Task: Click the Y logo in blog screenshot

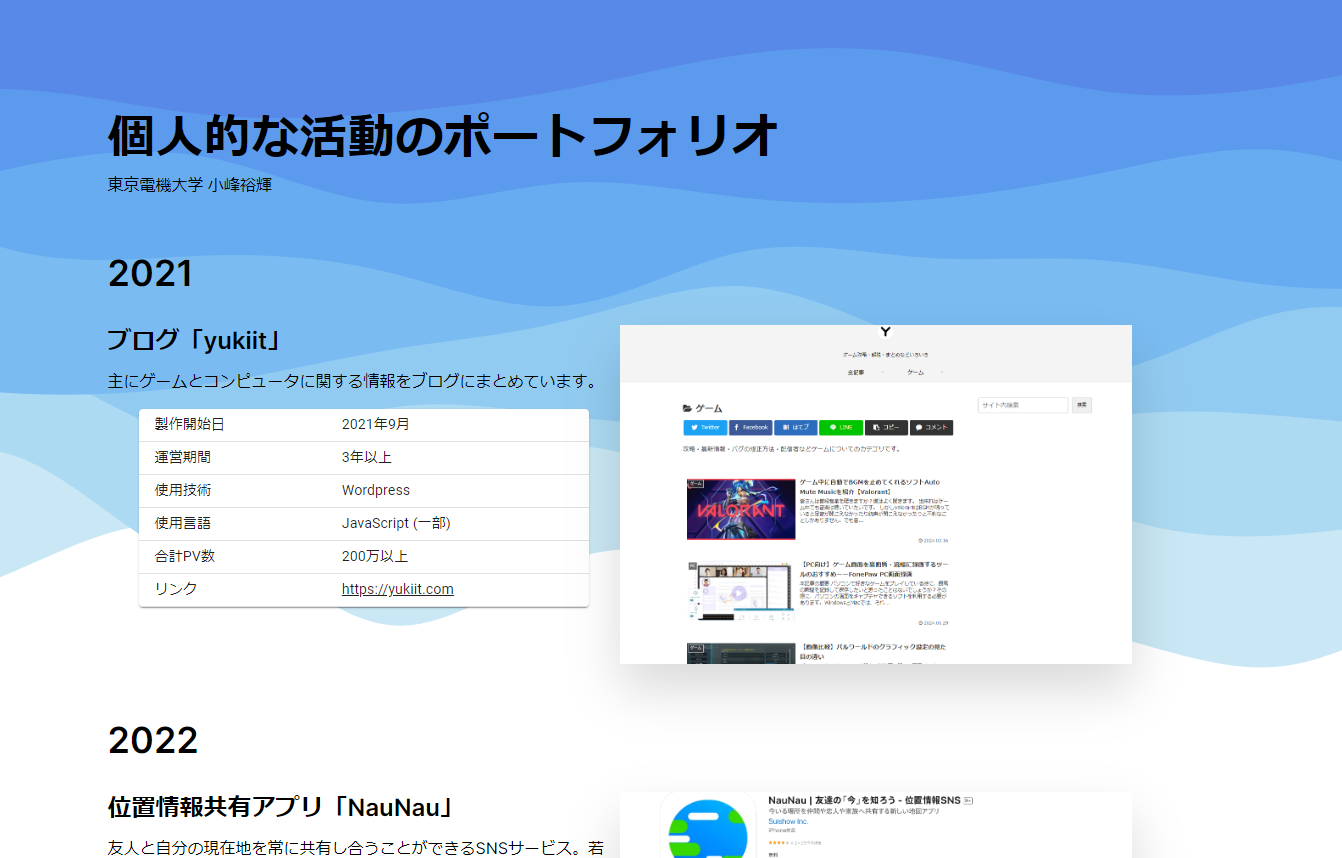Action: coord(885,332)
